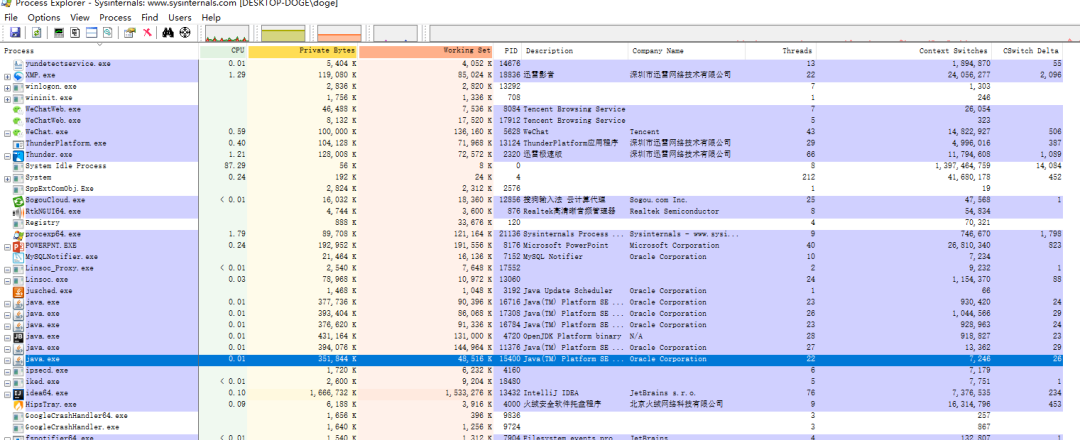Image resolution: width=1080 pixels, height=440 pixels.
Task: Open the View menu
Action: tap(80, 17)
